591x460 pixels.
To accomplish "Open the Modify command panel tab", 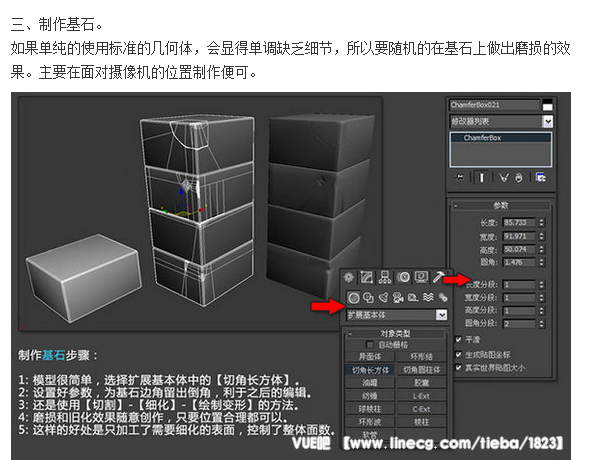I will coord(367,278).
